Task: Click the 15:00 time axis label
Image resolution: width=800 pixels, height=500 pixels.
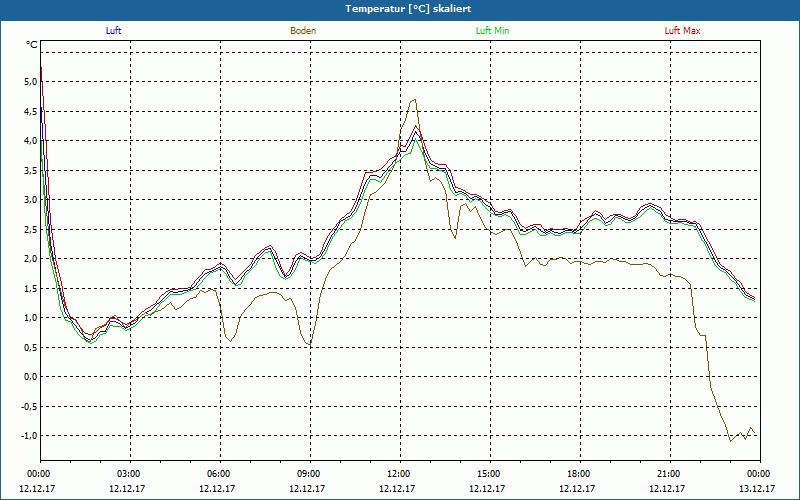Action: [x=490, y=474]
